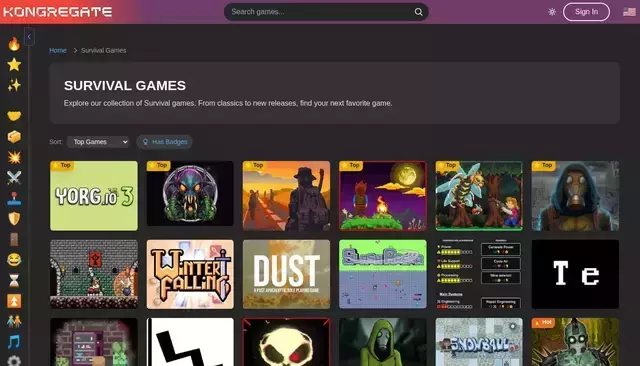Click the Survival Games page heading
640x366 pixels.
coord(125,86)
